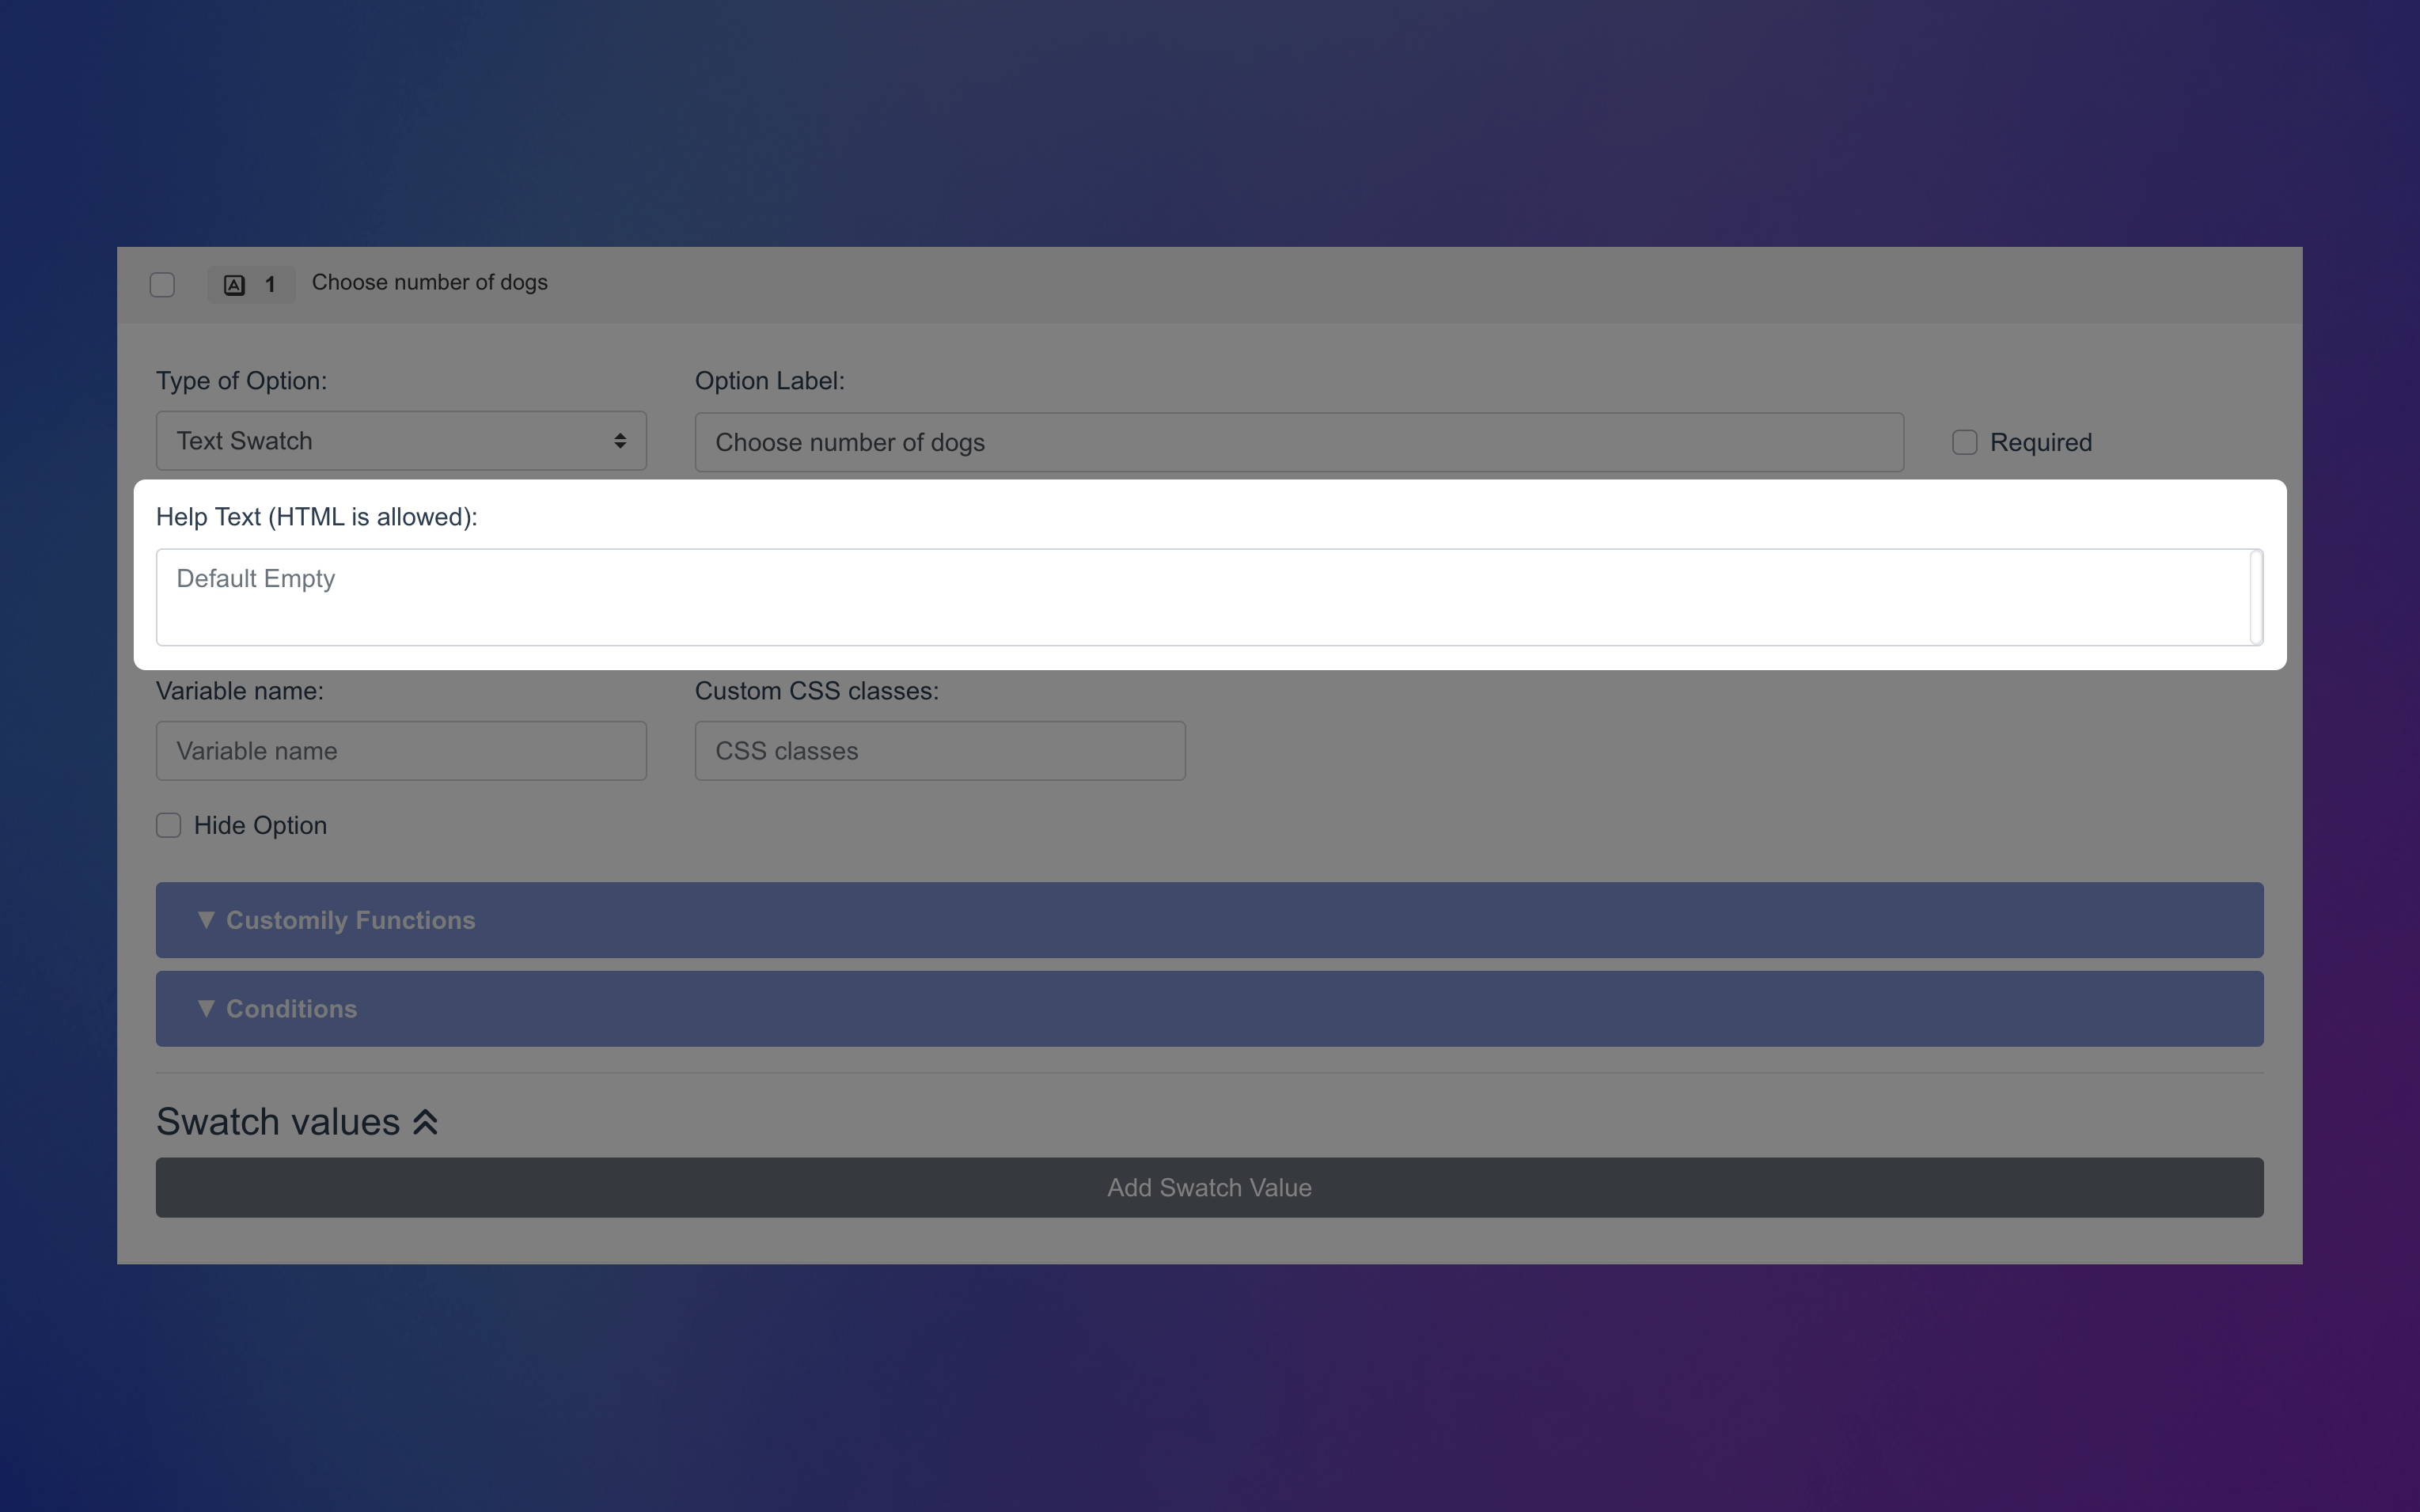
Task: Click the Type of Option select arrows
Action: [x=620, y=441]
